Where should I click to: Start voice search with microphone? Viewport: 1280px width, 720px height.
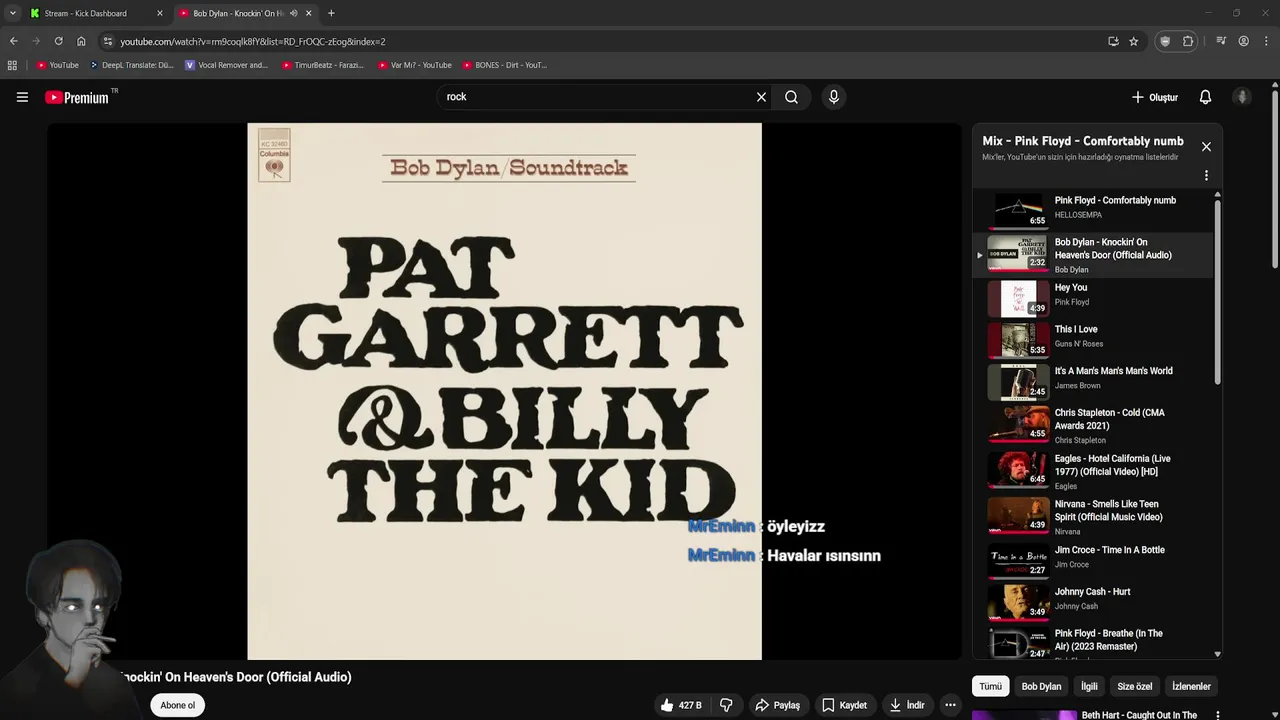(834, 97)
